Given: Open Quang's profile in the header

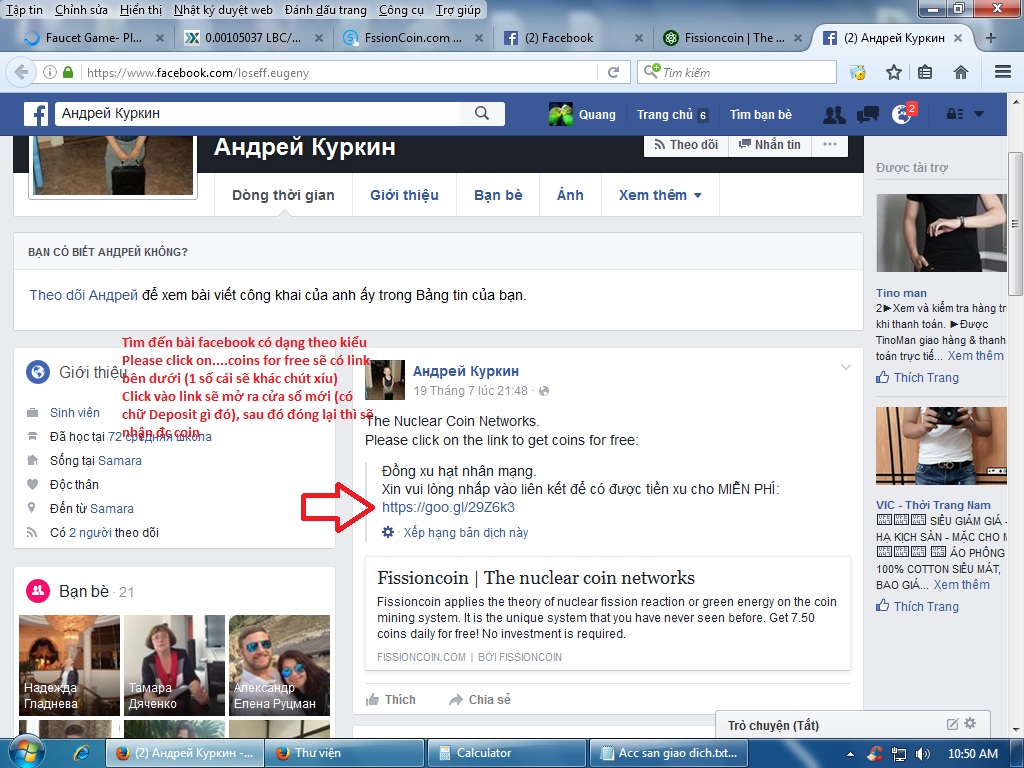Looking at the screenshot, I should [583, 114].
